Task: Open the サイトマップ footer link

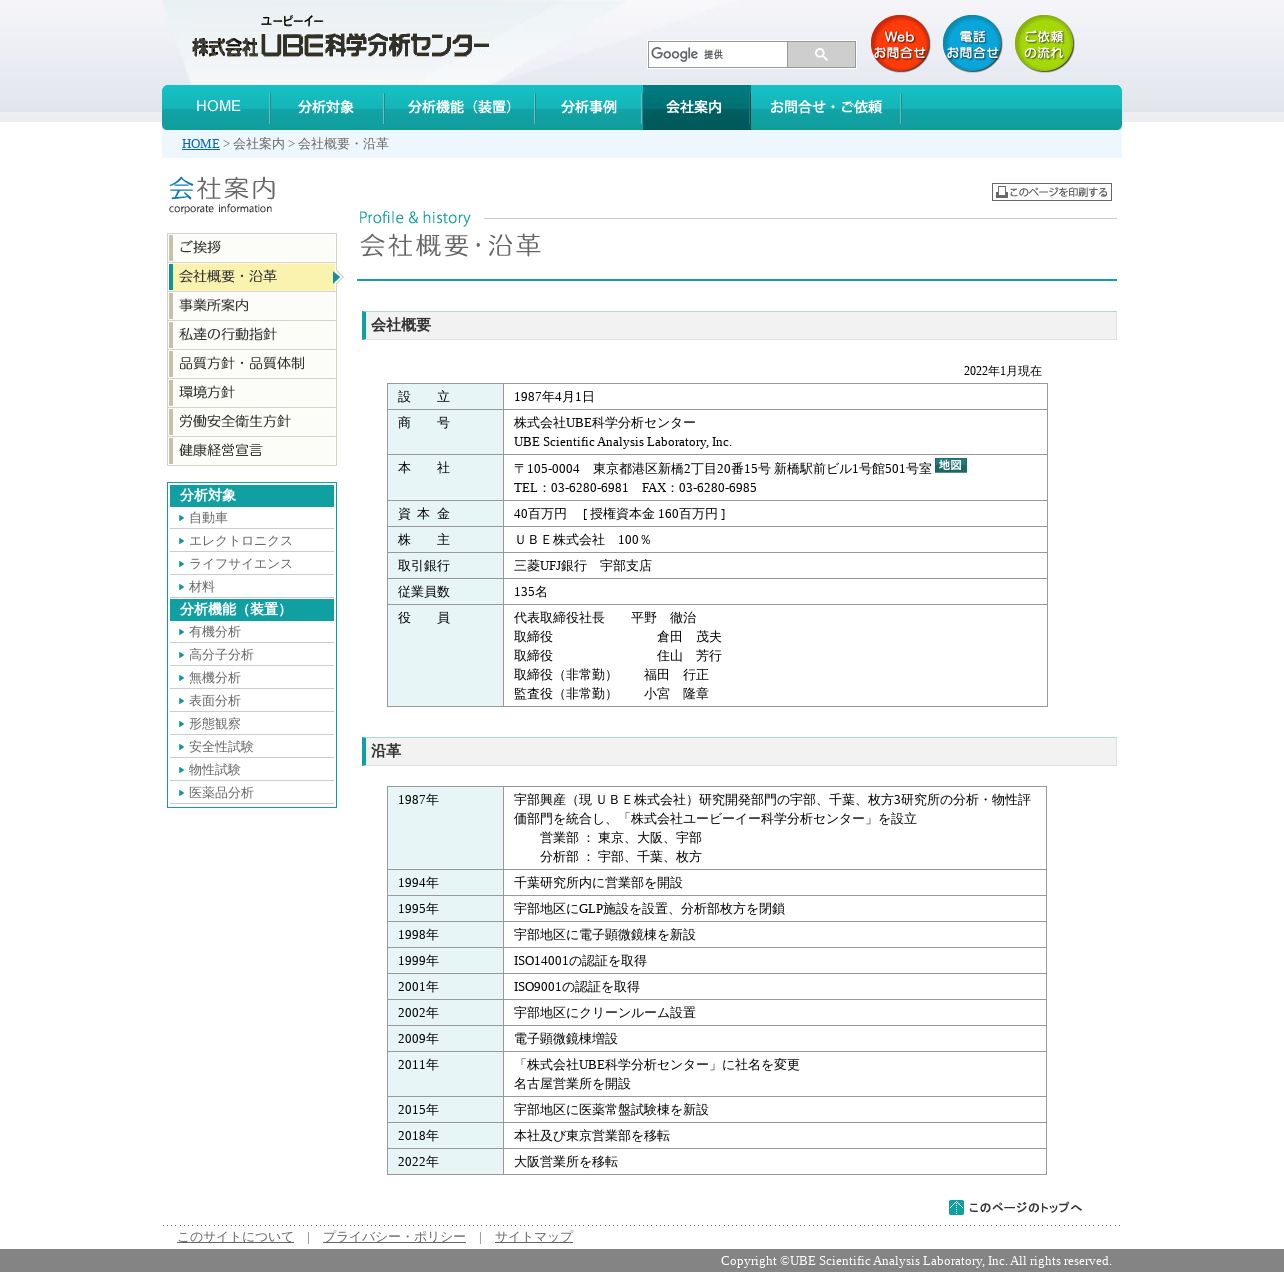Action: pos(534,1237)
